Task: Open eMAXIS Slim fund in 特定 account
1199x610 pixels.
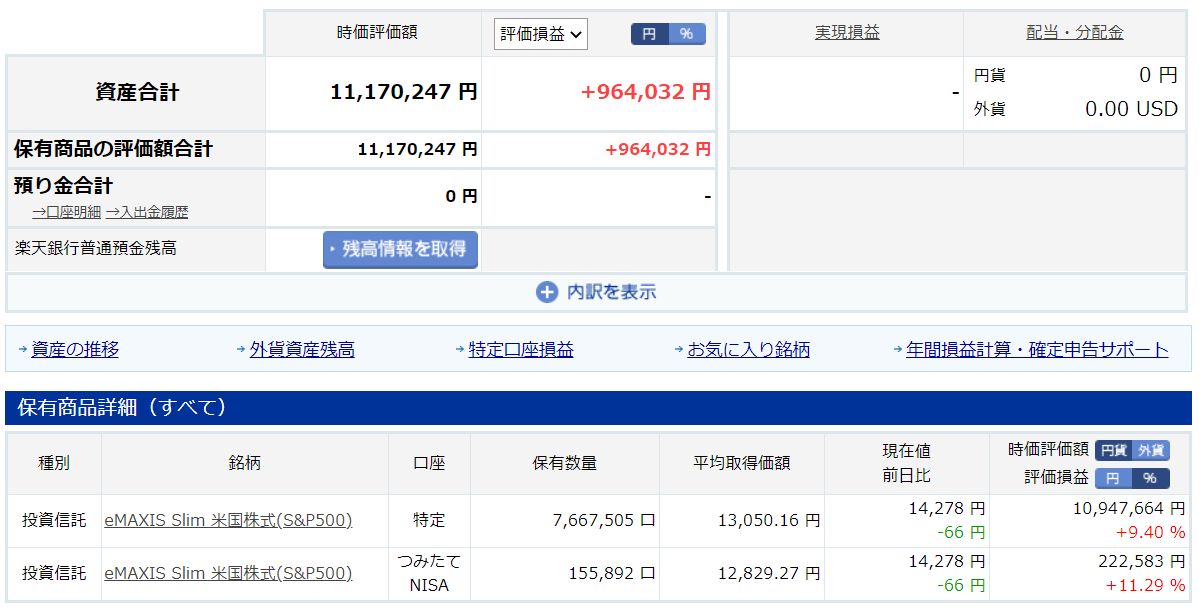Action: point(228,520)
